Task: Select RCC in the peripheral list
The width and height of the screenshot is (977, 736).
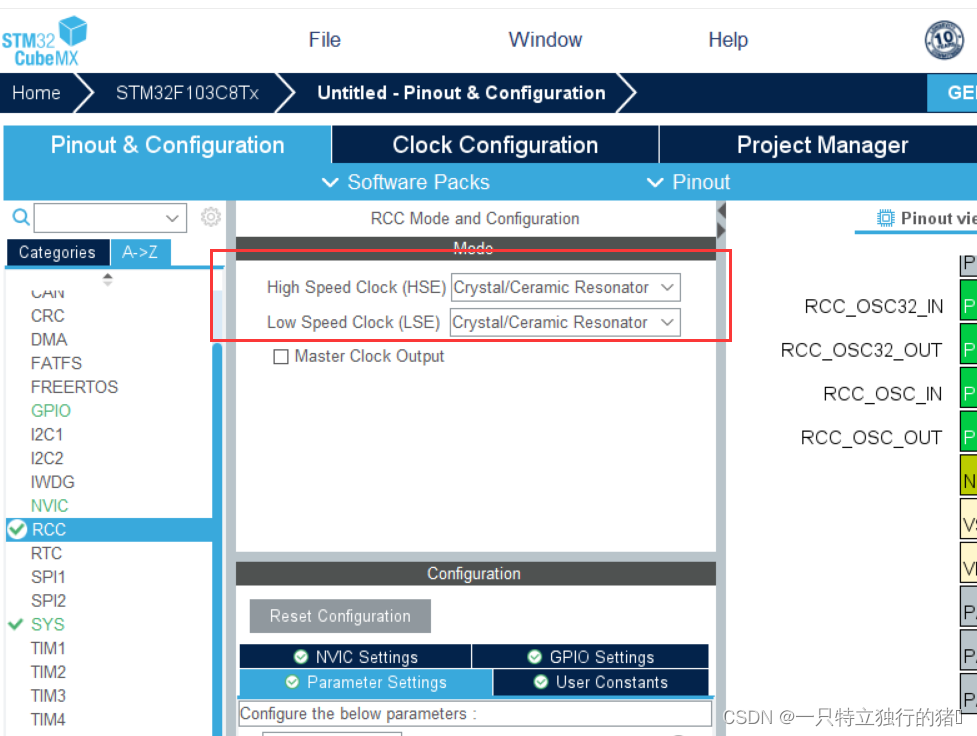Action: tap(109, 530)
